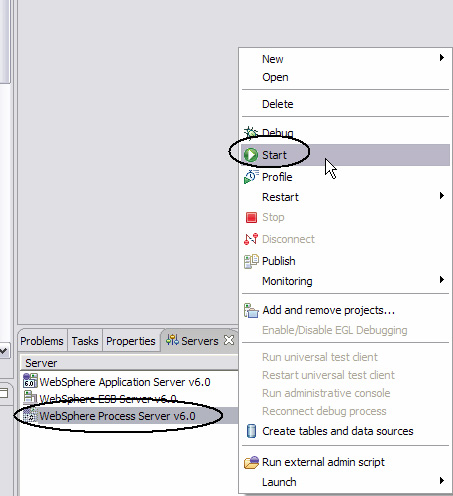Click the Profile stopwatch icon
Image resolution: width=453 pixels, height=496 pixels.
[x=251, y=177]
